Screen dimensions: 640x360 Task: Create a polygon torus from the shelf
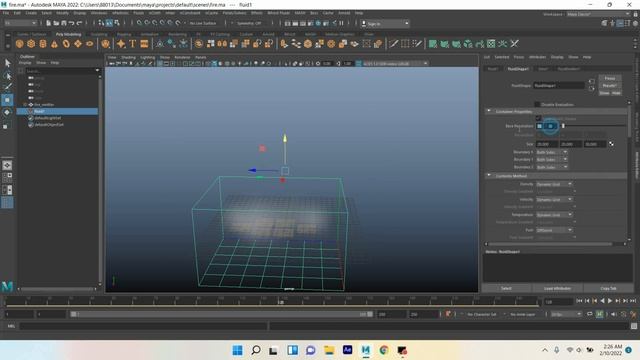click(66, 44)
